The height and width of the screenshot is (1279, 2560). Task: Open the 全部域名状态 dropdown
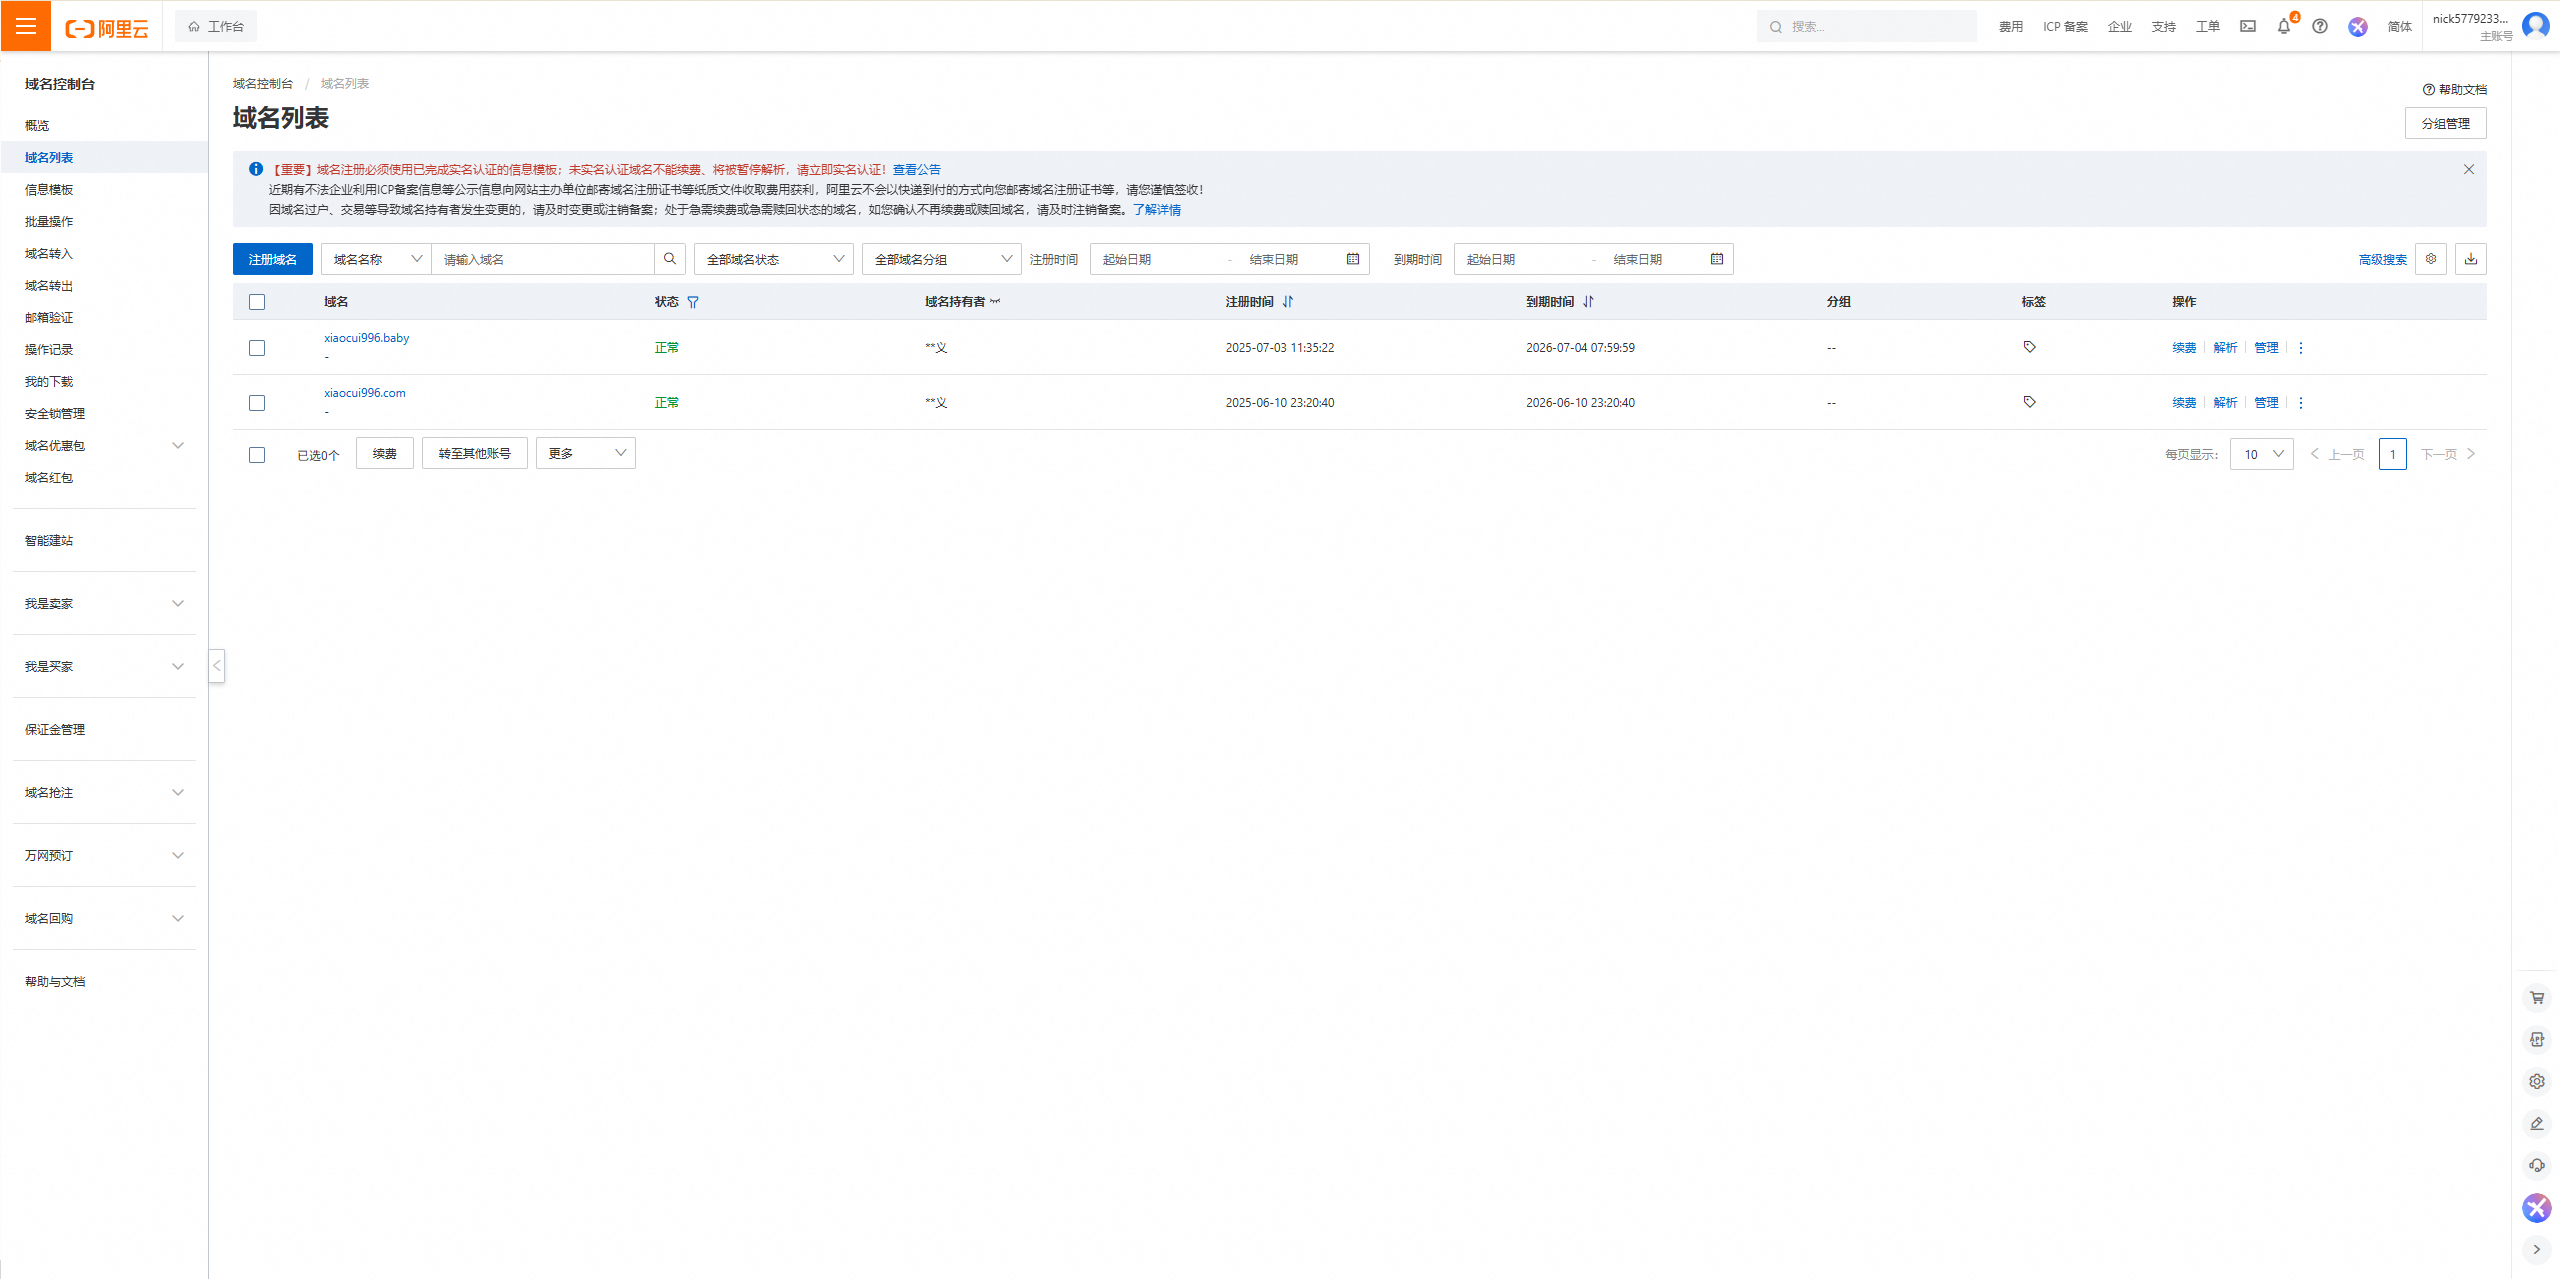[x=772, y=258]
